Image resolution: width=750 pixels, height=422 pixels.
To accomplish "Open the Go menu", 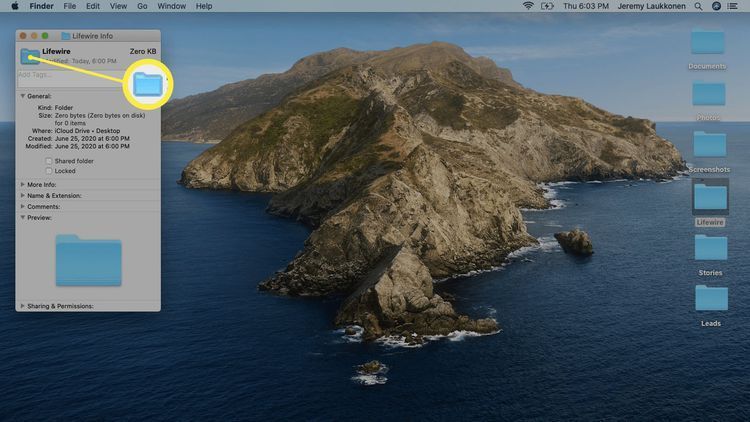I will (143, 6).
